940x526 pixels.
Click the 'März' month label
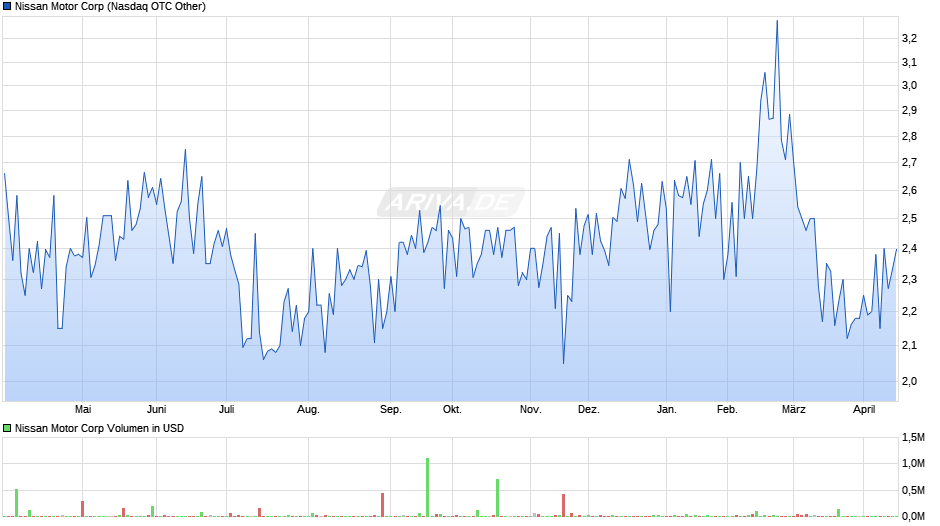click(794, 409)
